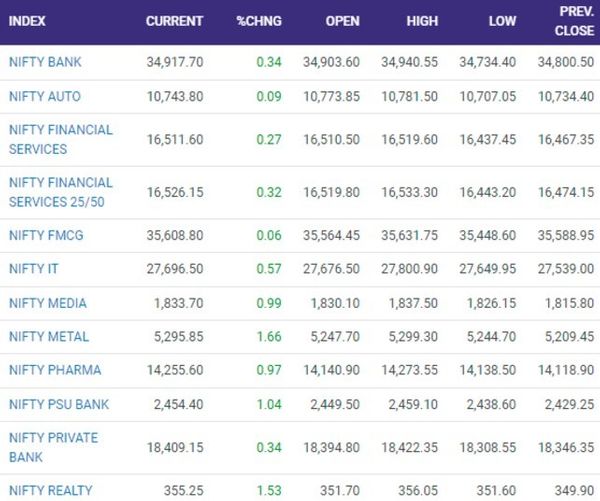
Task: Select NIFTY REALTY prev close 349.90
Action: pyautogui.click(x=575, y=490)
